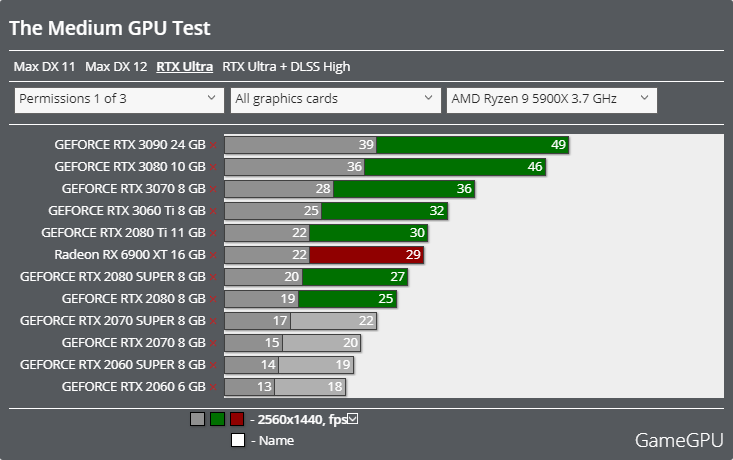The height and width of the screenshot is (460, 733).
Task: Click the red 29 fps bar for Radeon 6900 XT
Action: coord(366,255)
